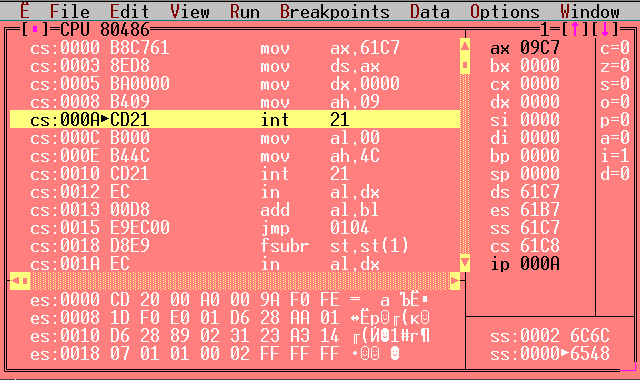This screenshot has width=640, height=380.
Task: Toggle the carry flag c=0
Action: pyautogui.click(x=615, y=48)
